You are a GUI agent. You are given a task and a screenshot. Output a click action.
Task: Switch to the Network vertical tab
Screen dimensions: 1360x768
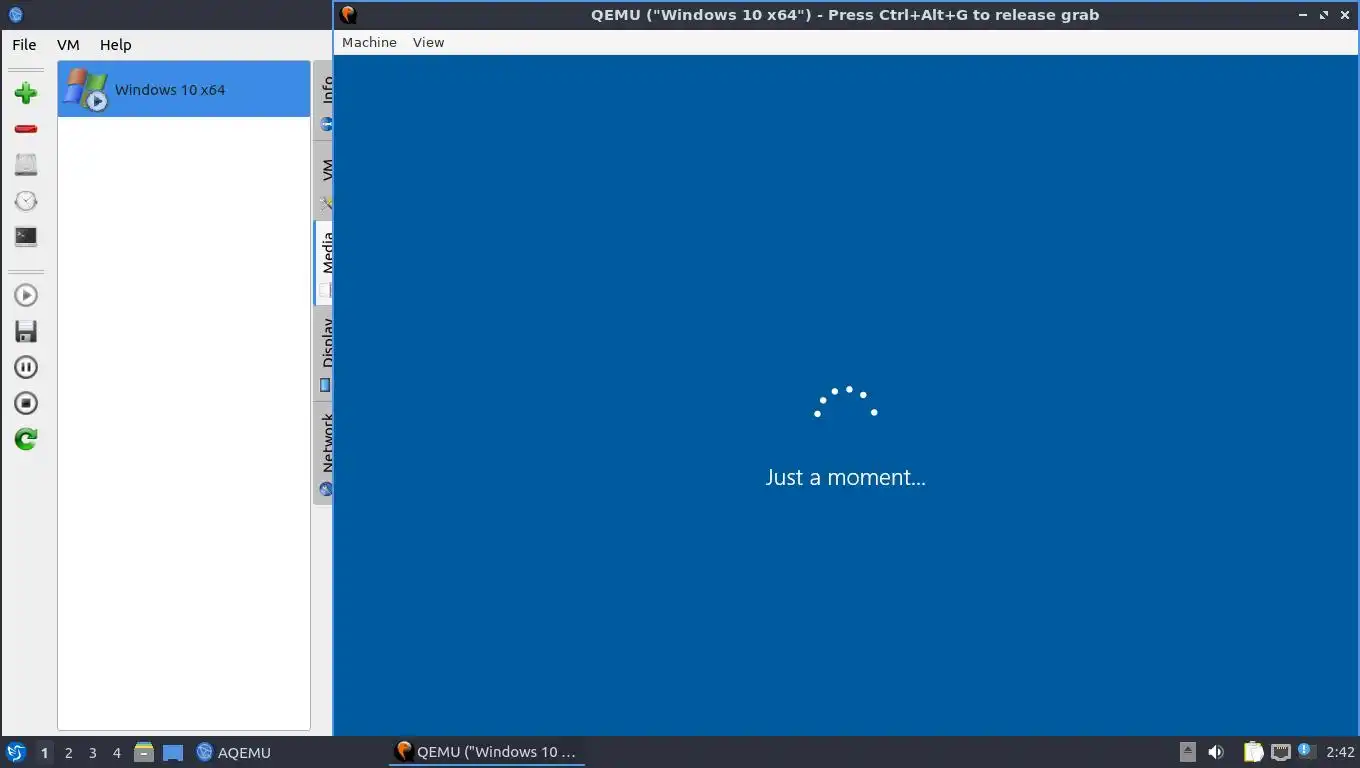point(325,451)
